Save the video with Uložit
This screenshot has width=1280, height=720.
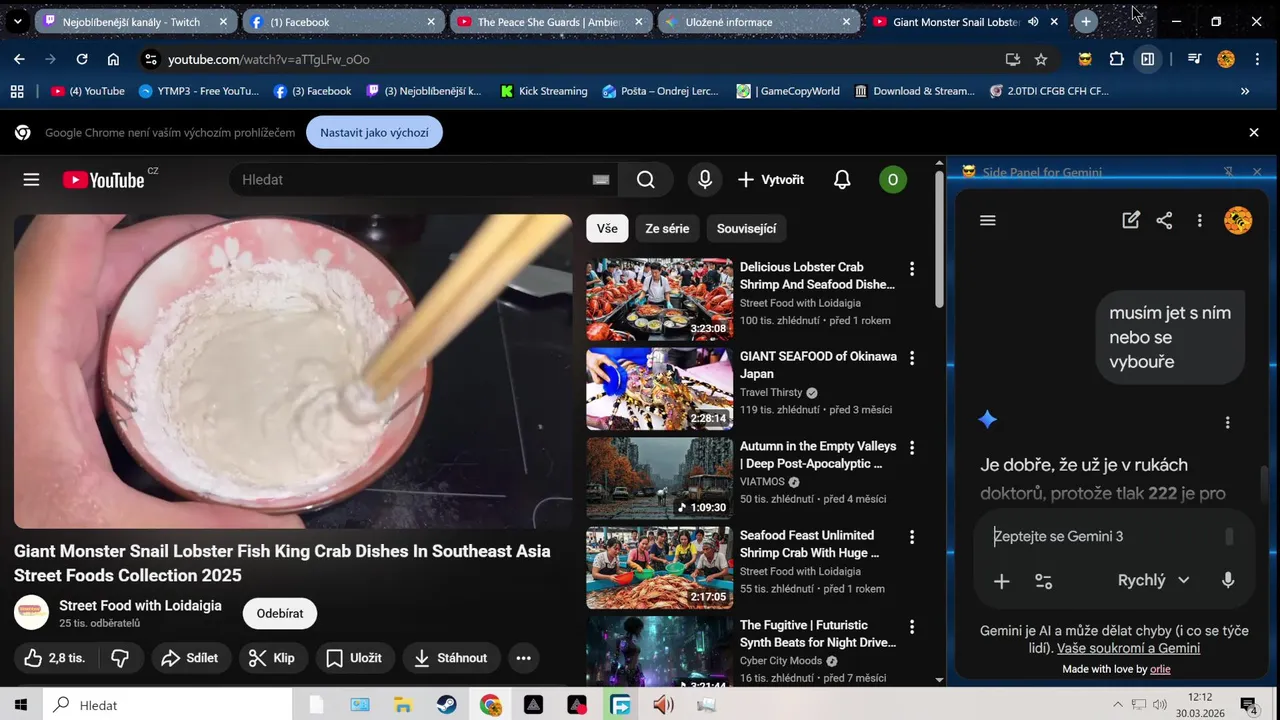point(355,658)
